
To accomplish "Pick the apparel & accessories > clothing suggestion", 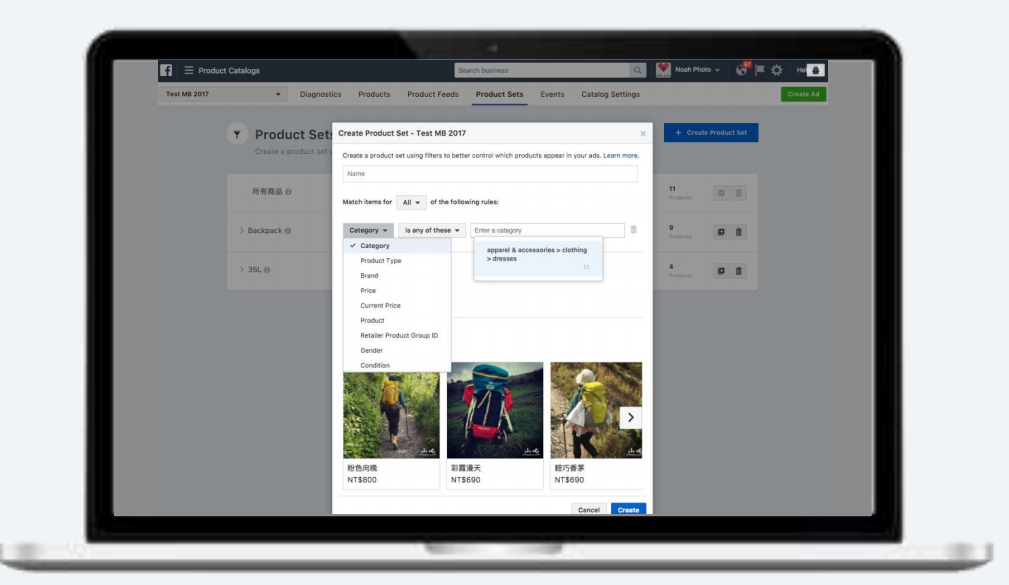I will coord(538,257).
